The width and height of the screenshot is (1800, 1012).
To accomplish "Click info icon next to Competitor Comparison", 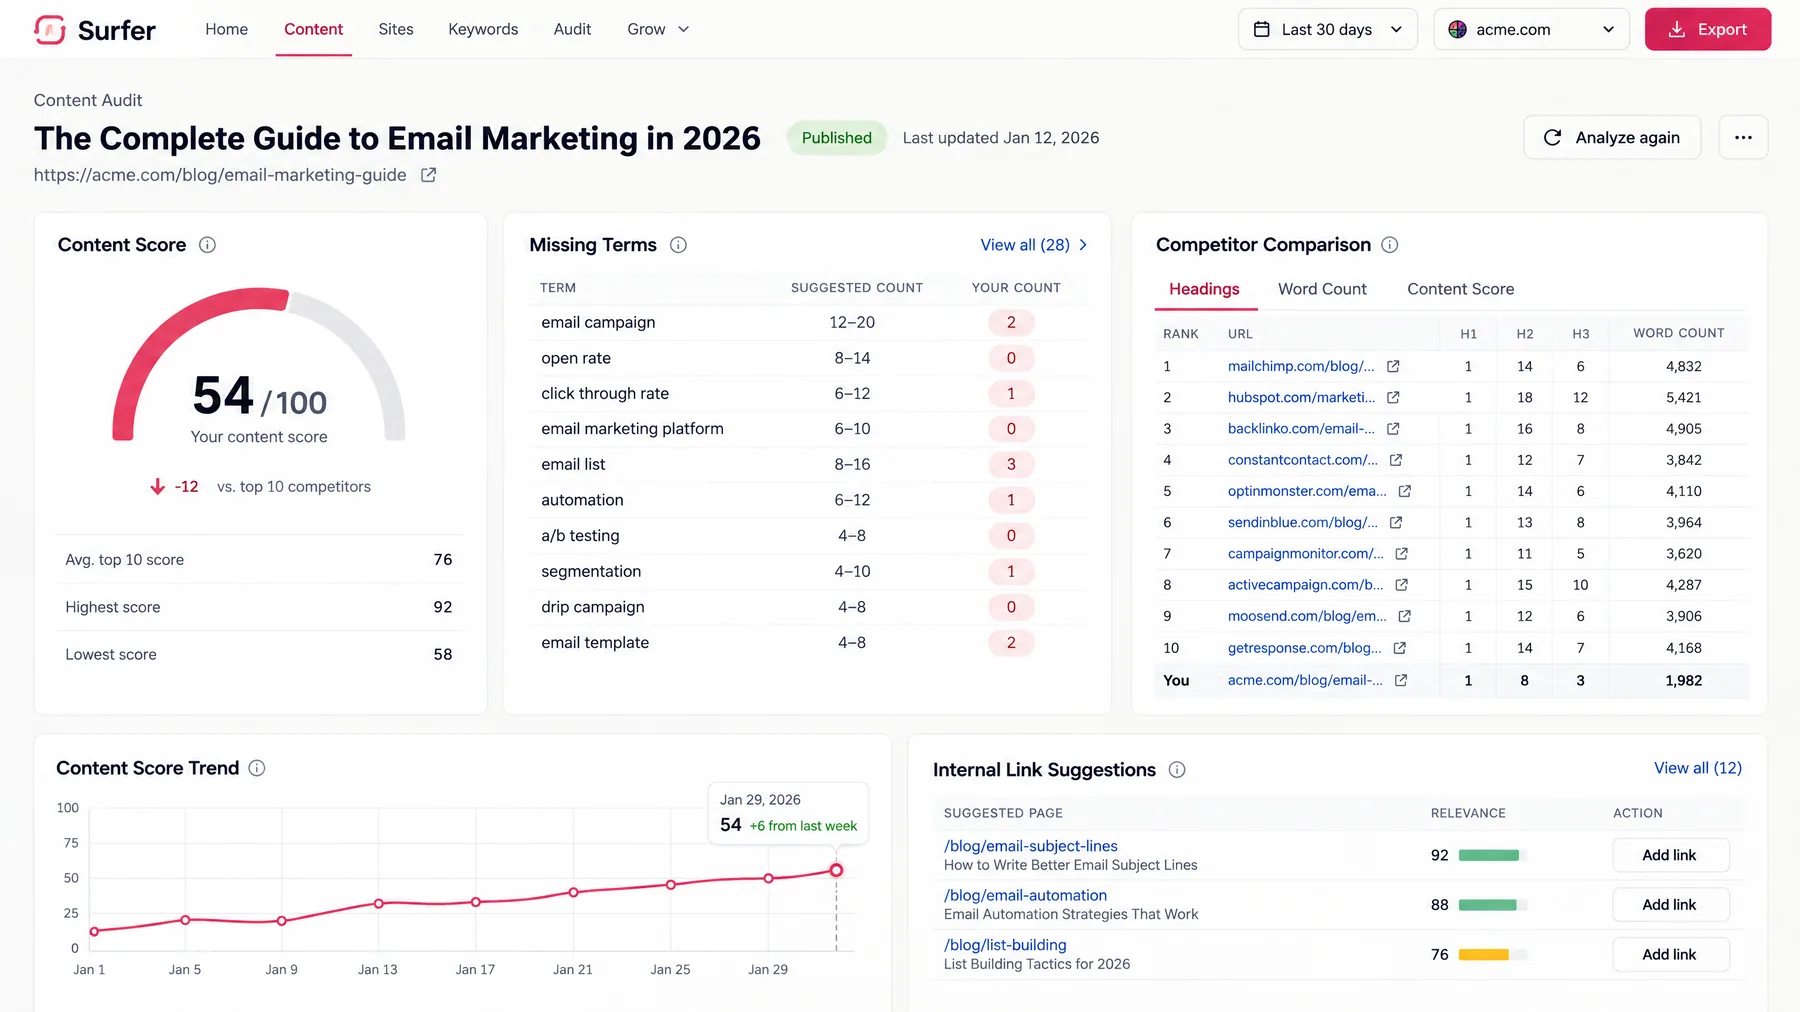I will (1390, 245).
